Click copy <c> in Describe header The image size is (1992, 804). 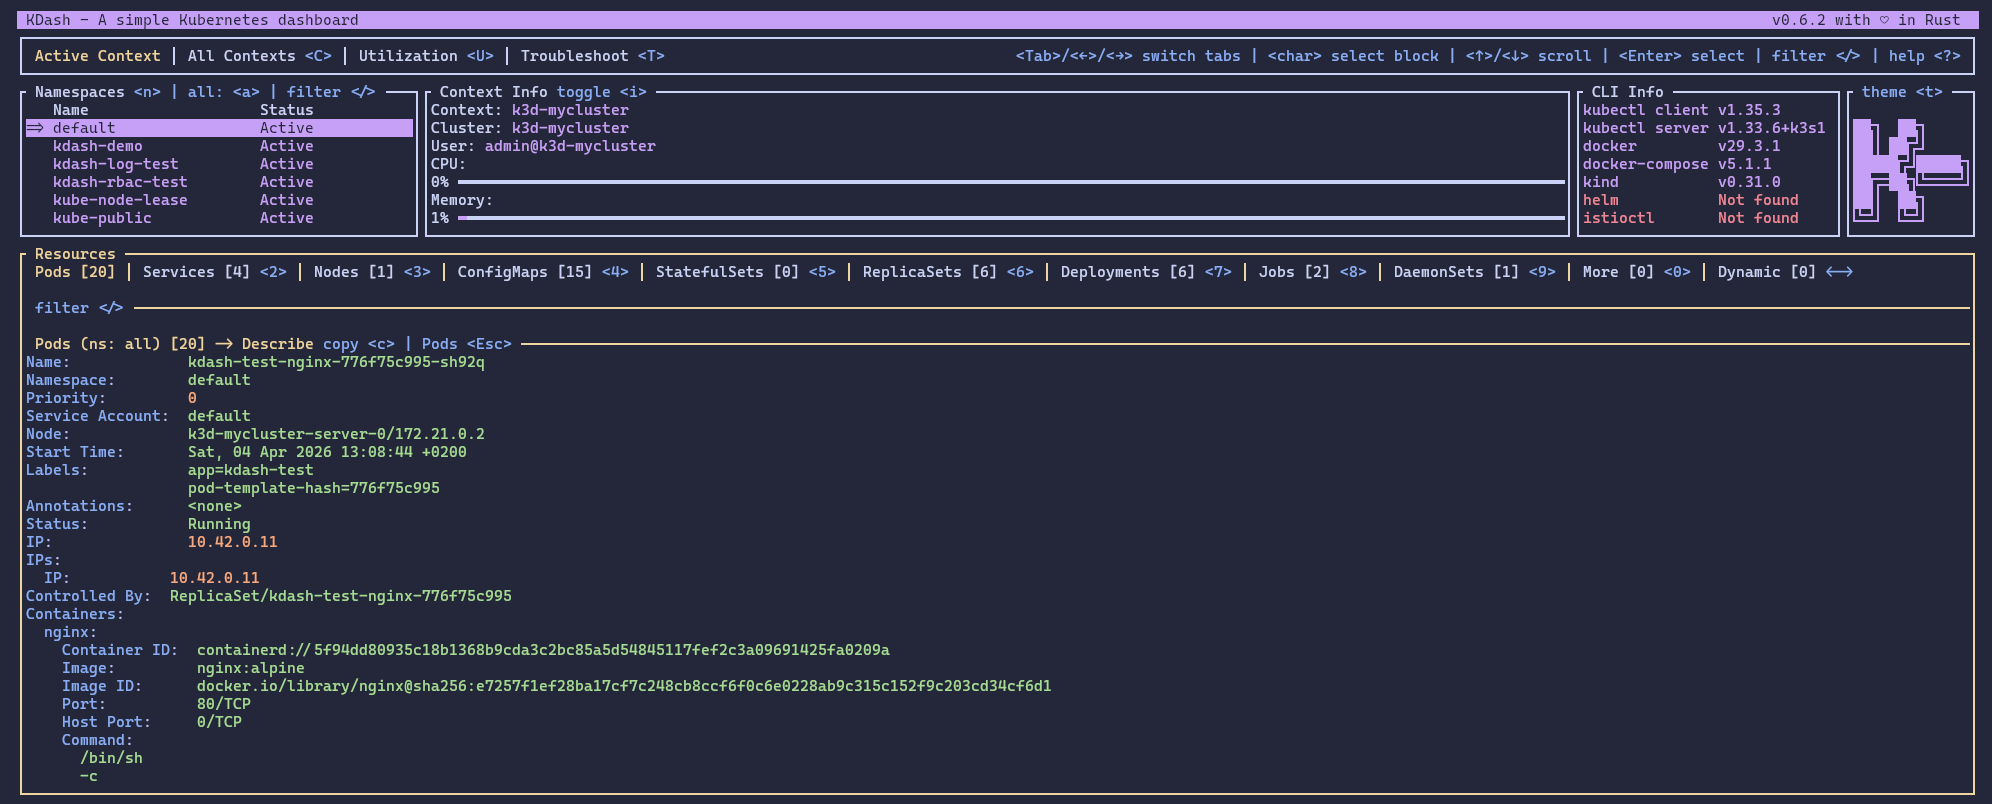[x=358, y=344]
